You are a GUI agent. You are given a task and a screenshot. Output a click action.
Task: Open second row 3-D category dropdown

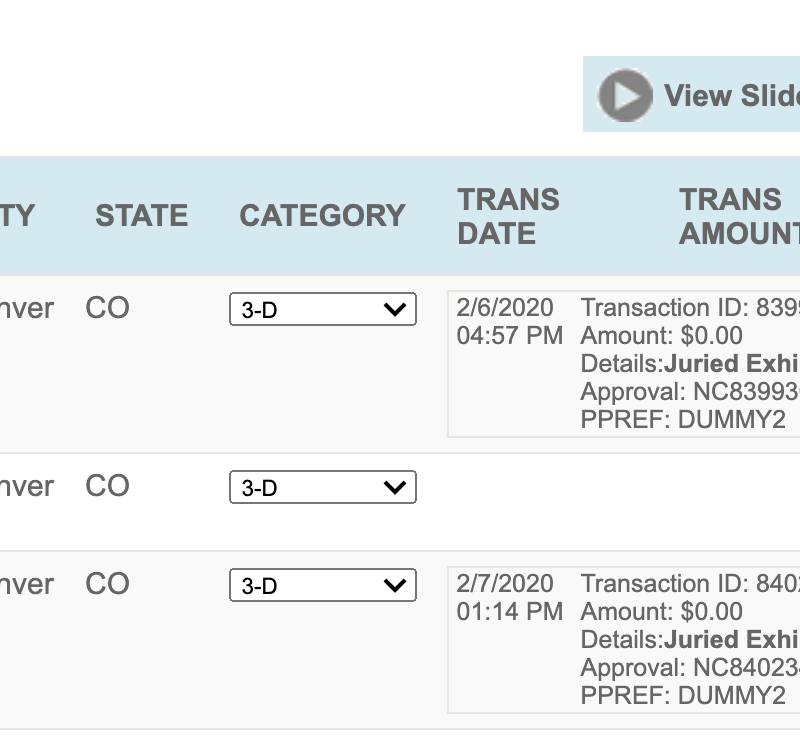point(323,487)
